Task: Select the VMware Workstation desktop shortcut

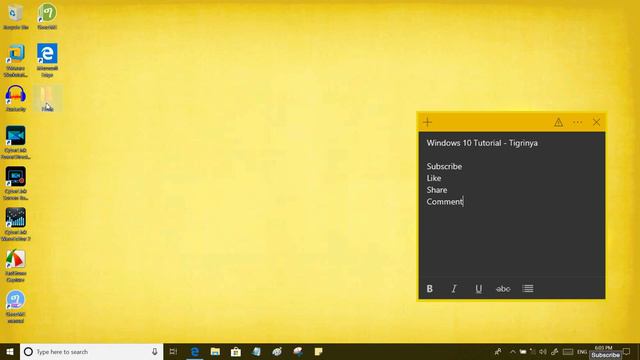Action: point(16,60)
